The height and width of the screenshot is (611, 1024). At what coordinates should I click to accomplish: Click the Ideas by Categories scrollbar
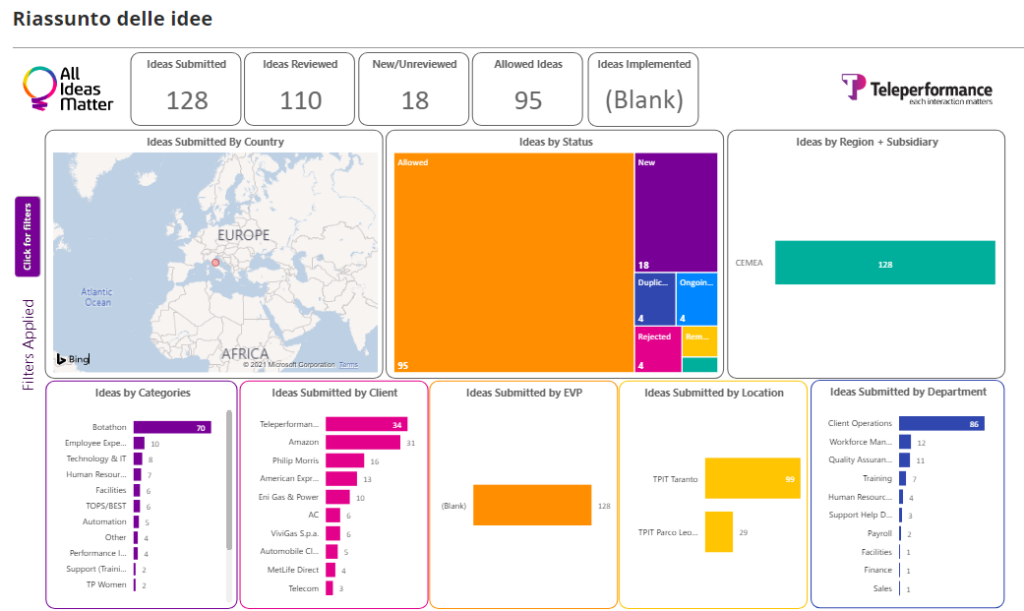229,480
